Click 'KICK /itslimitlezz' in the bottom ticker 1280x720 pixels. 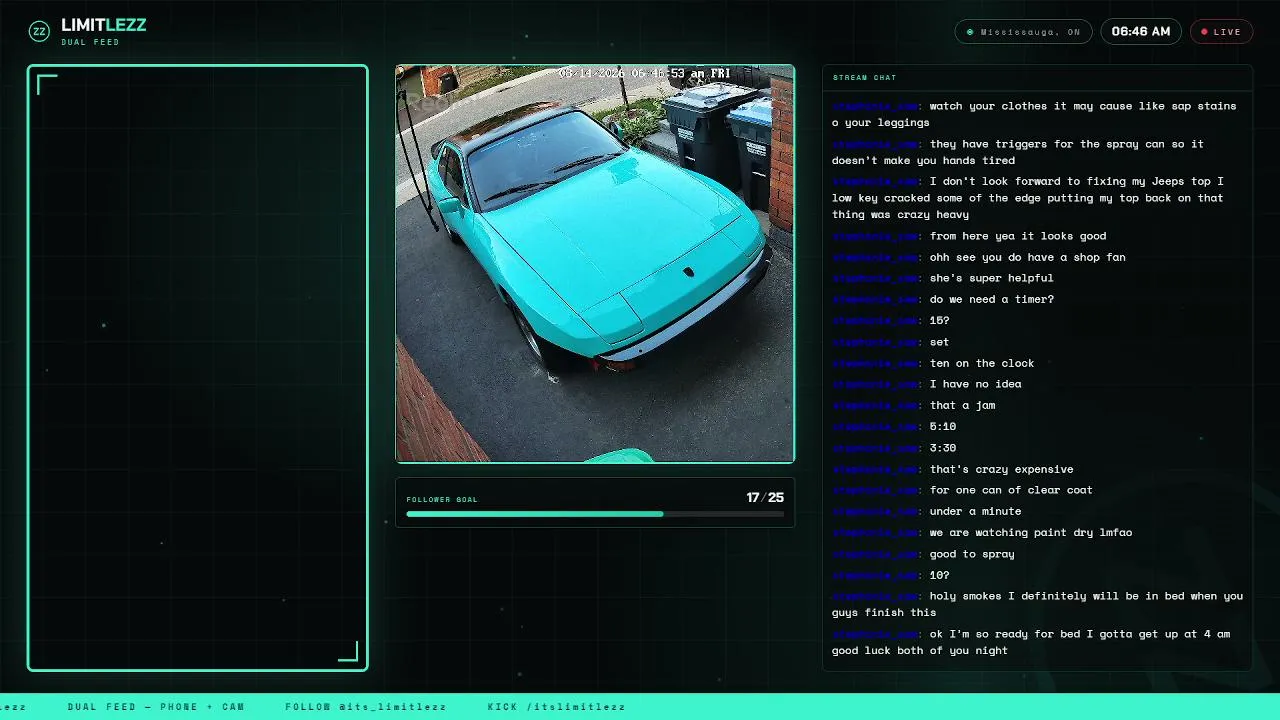point(557,707)
